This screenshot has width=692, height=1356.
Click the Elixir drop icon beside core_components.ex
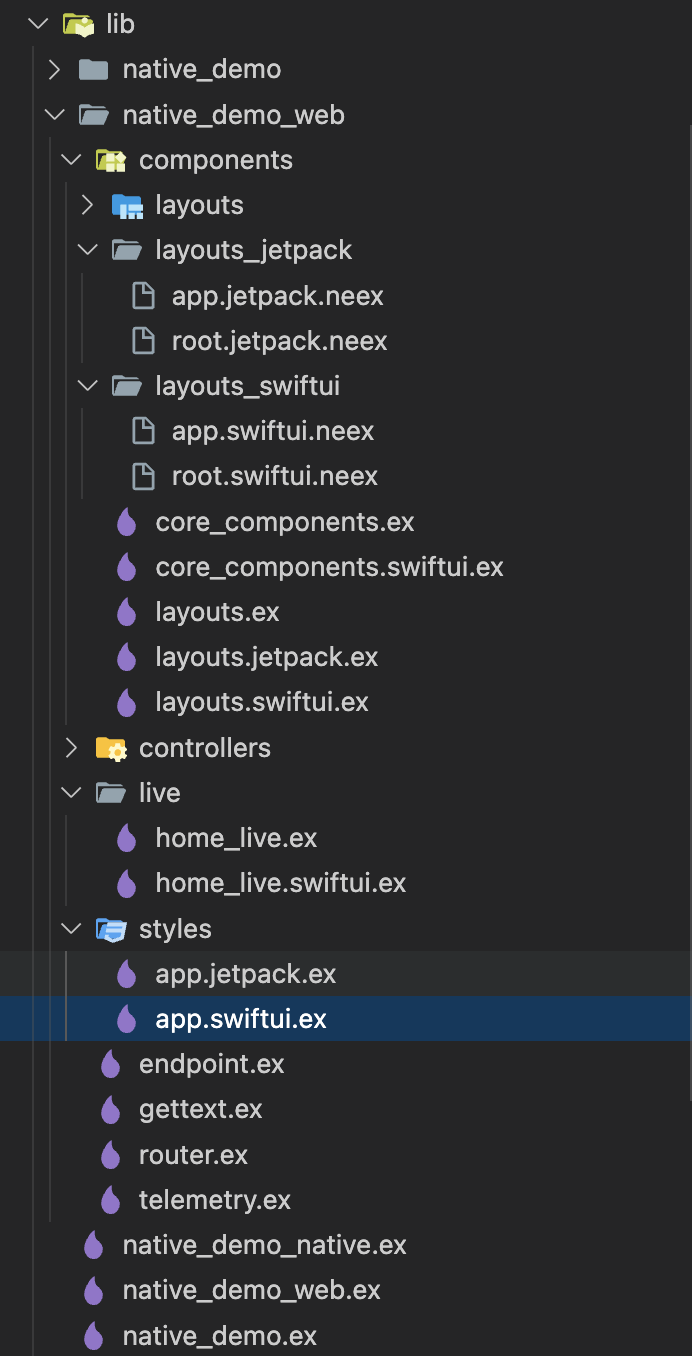pos(127,521)
